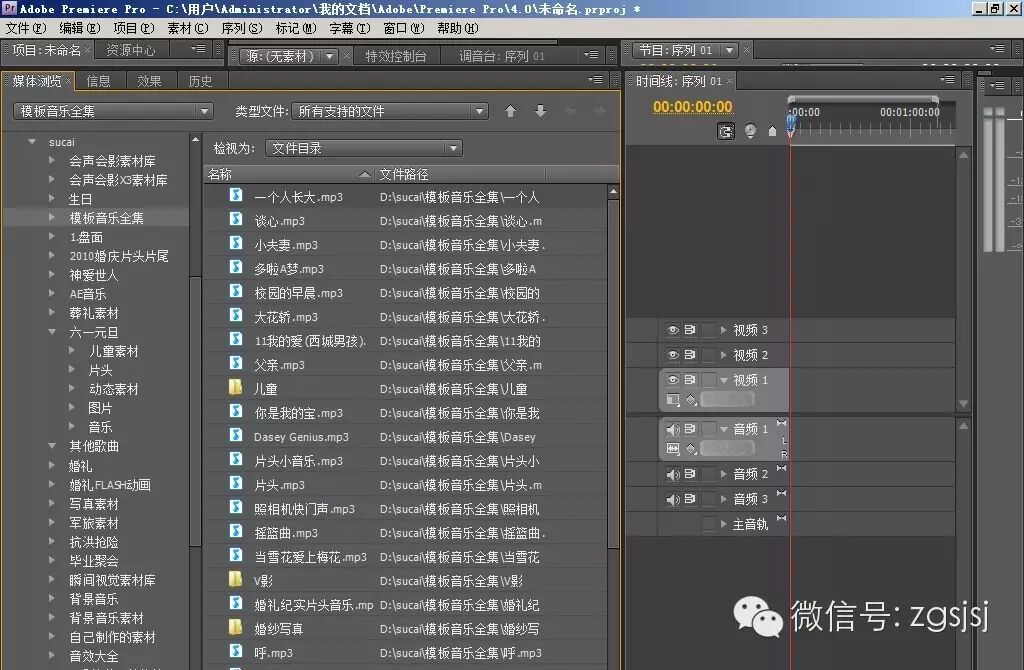Viewport: 1024px width, 670px height.
Task: Mute the 音频 2 track speaker toggle
Action: click(673, 475)
